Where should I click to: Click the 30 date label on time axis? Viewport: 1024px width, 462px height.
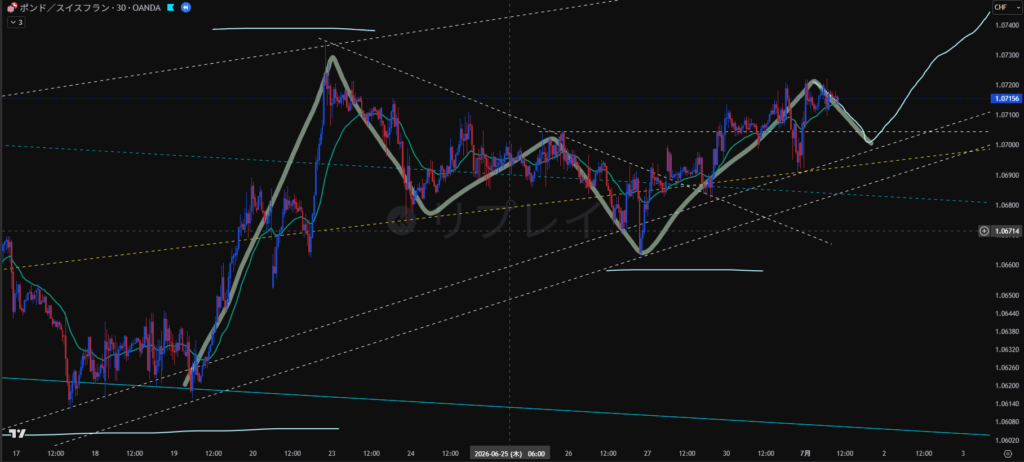(726, 453)
